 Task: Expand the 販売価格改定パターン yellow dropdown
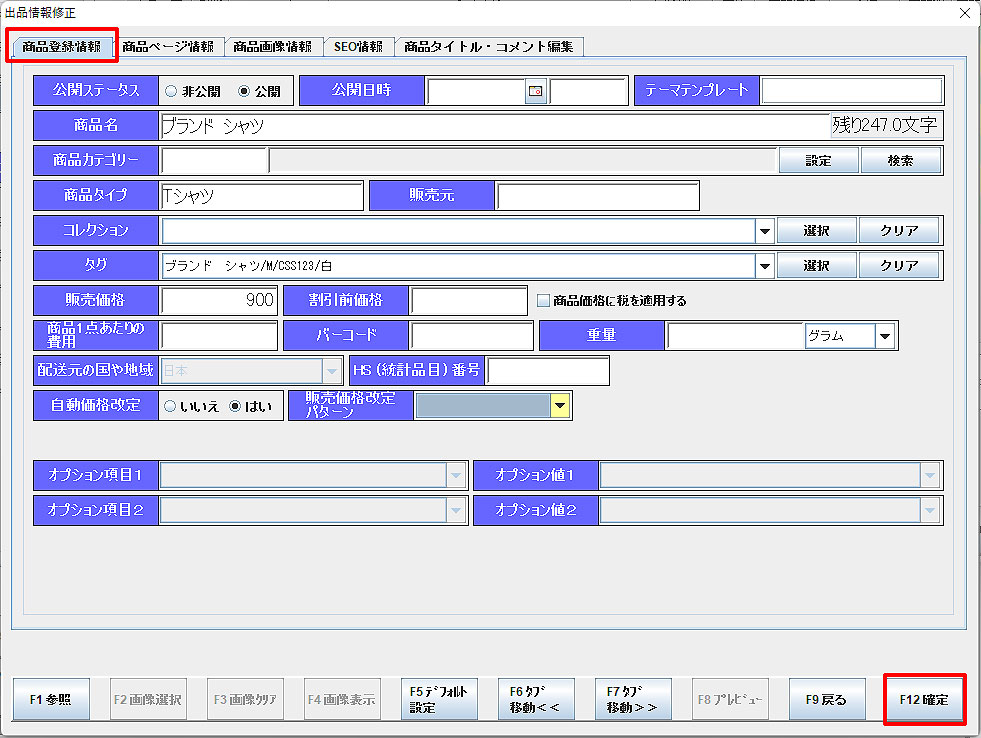(x=560, y=406)
